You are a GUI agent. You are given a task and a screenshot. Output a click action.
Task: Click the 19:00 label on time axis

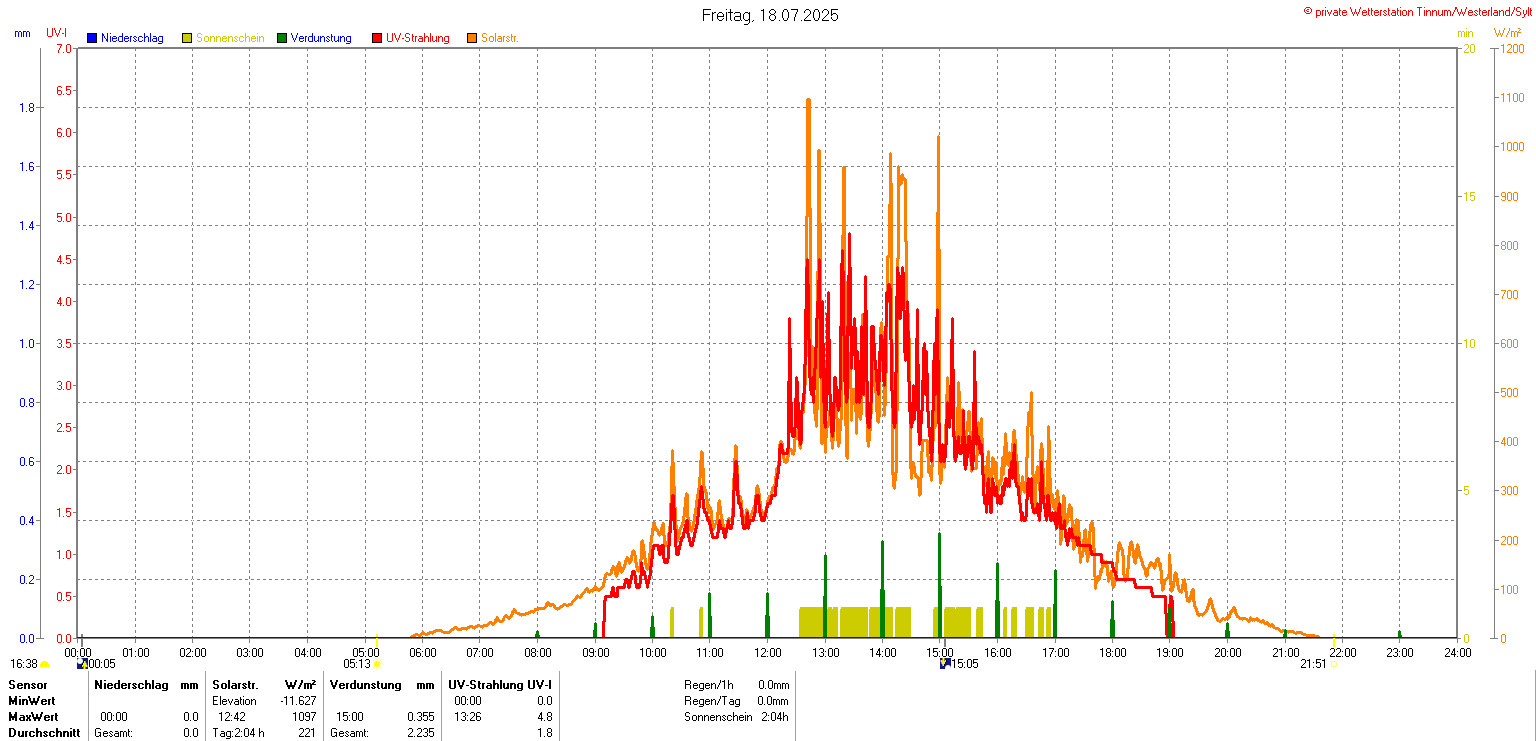click(x=1170, y=653)
